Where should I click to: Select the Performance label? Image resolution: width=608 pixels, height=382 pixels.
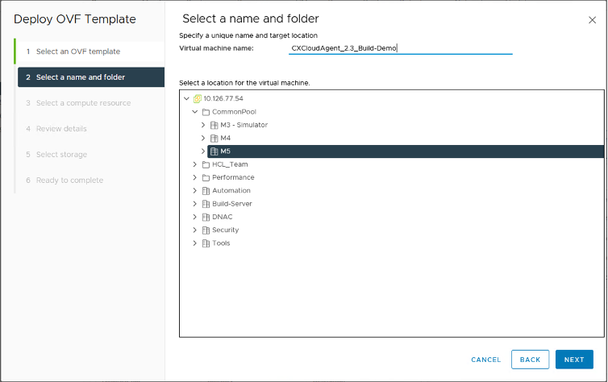[233, 177]
